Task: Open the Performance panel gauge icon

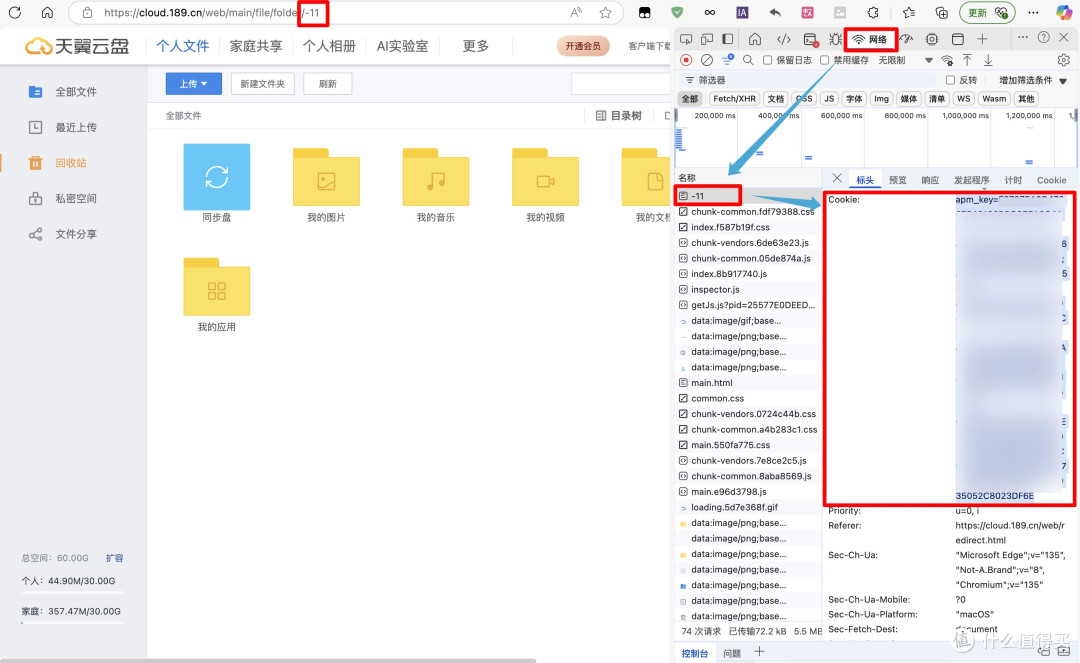Action: tap(906, 39)
